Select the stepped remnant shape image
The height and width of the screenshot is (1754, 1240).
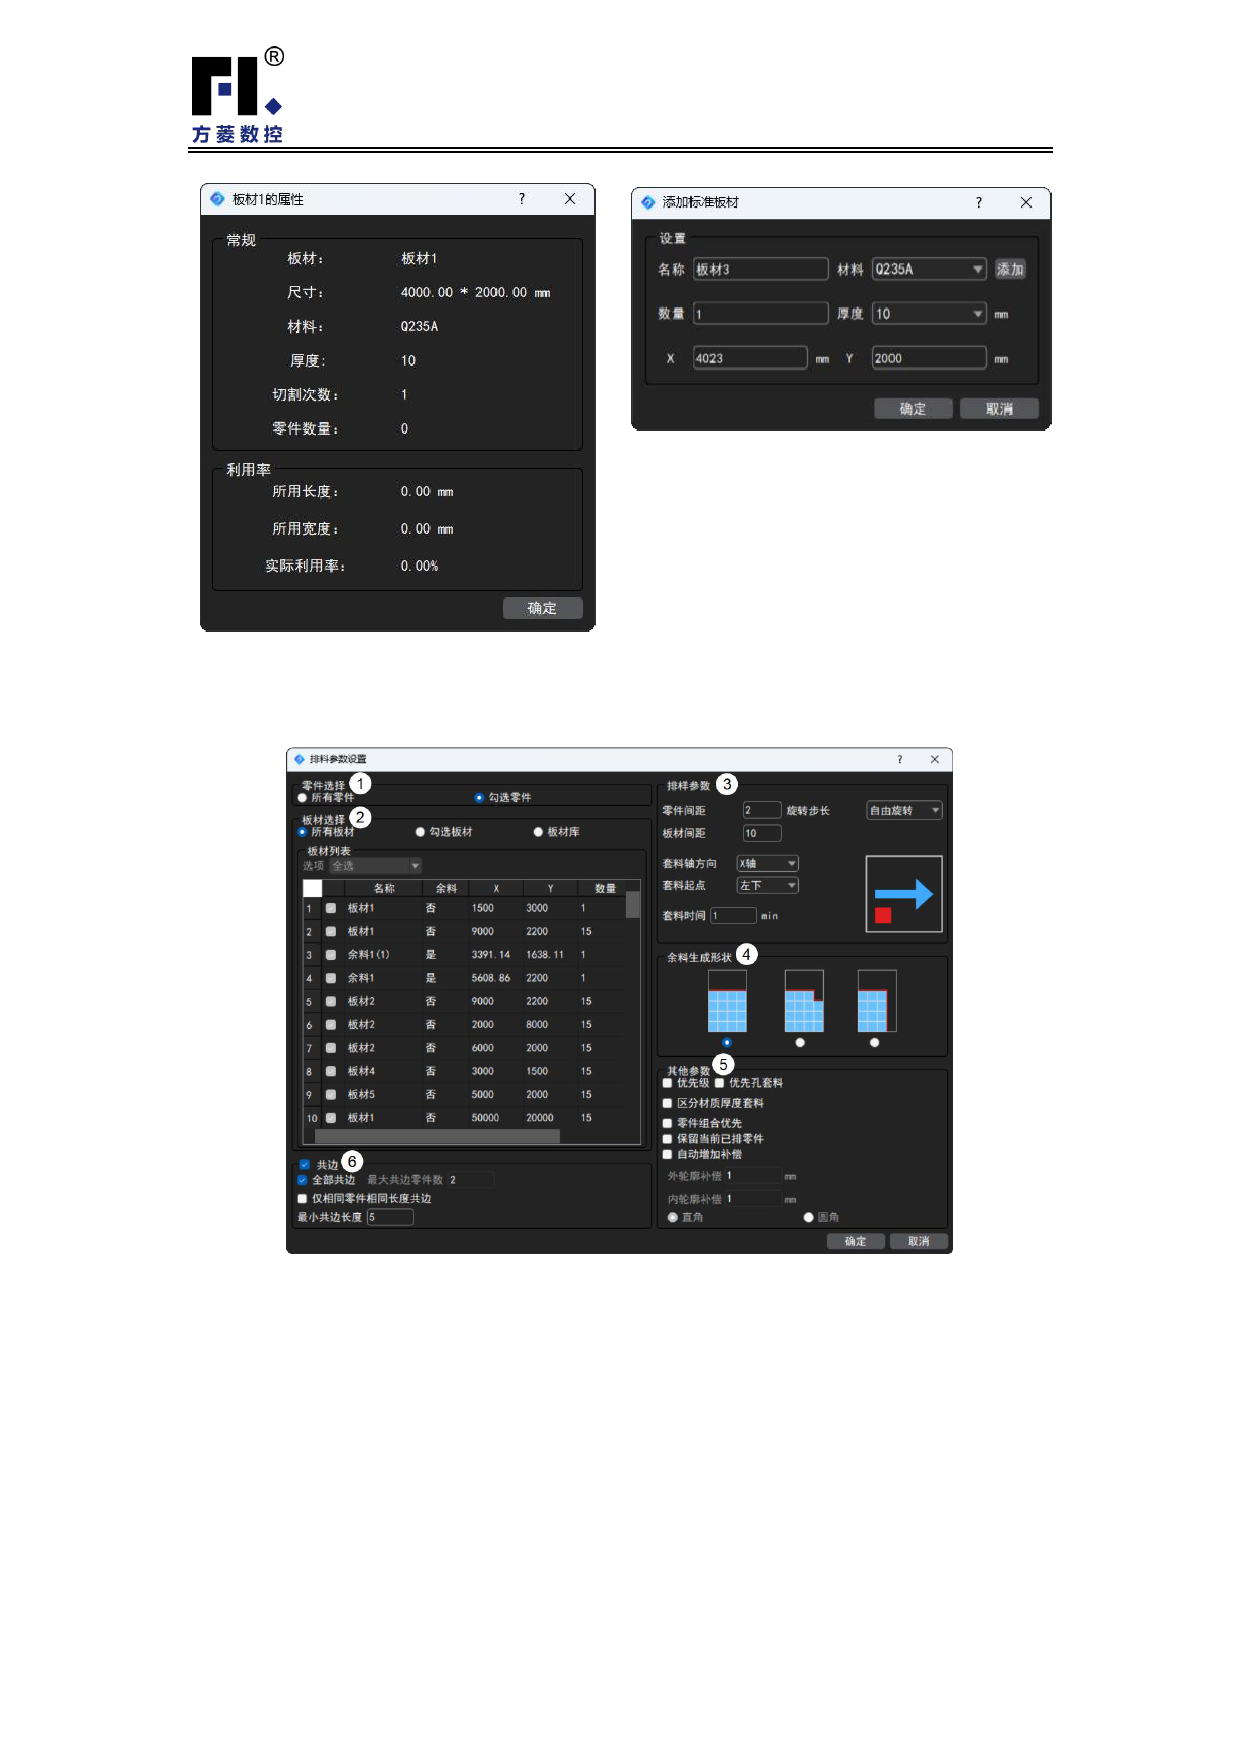point(804,1001)
